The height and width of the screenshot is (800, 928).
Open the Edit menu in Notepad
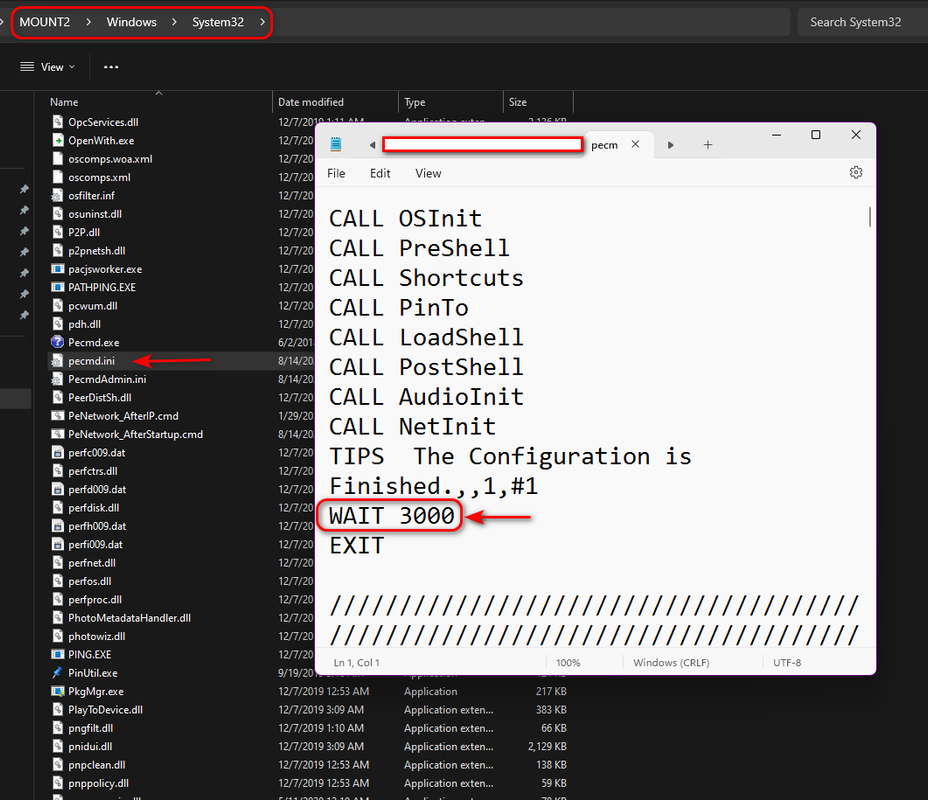(x=380, y=173)
